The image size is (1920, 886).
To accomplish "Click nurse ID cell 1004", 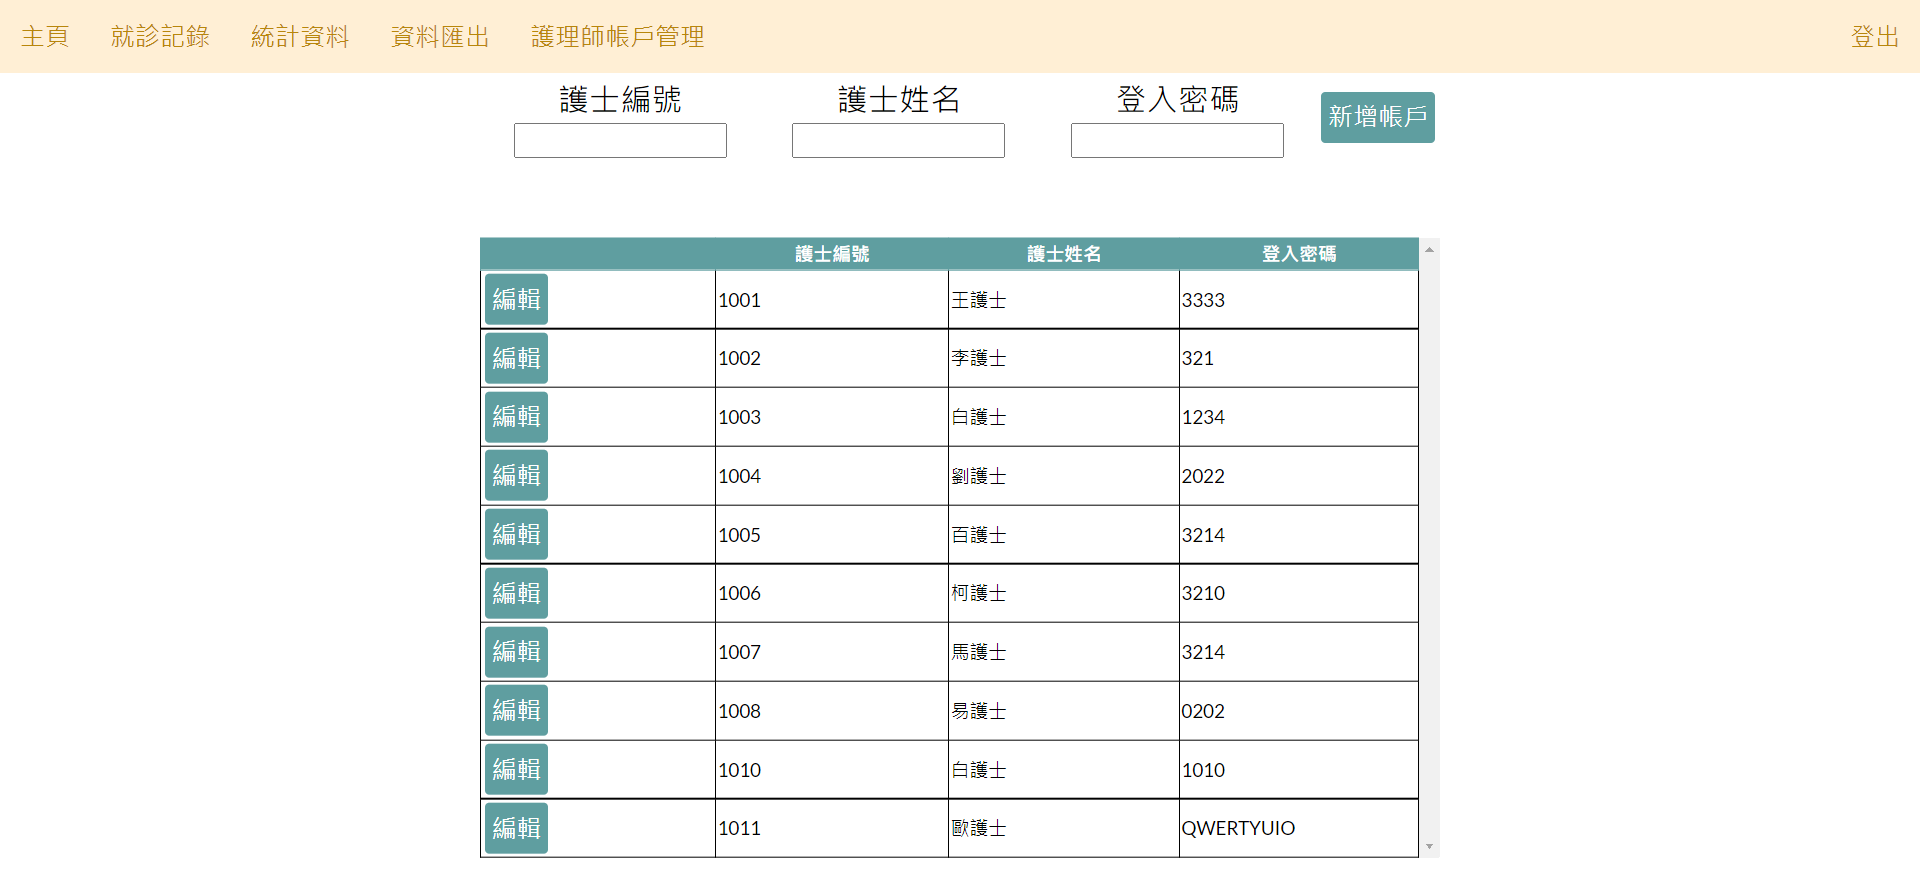I will tap(832, 476).
